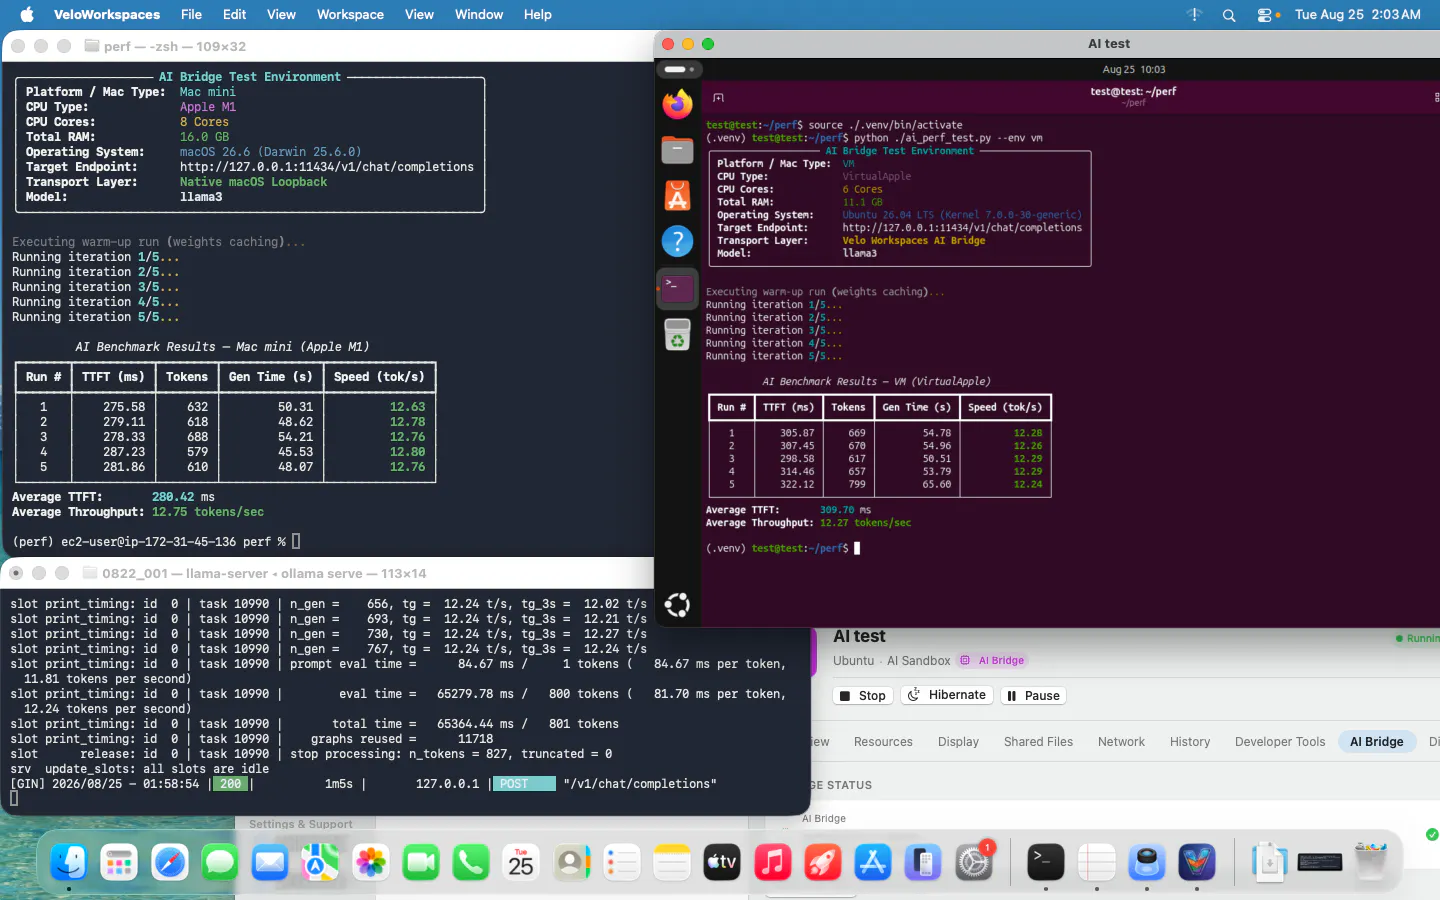Launch Photos from the Dock
This screenshot has width=1440, height=900.
(371, 862)
